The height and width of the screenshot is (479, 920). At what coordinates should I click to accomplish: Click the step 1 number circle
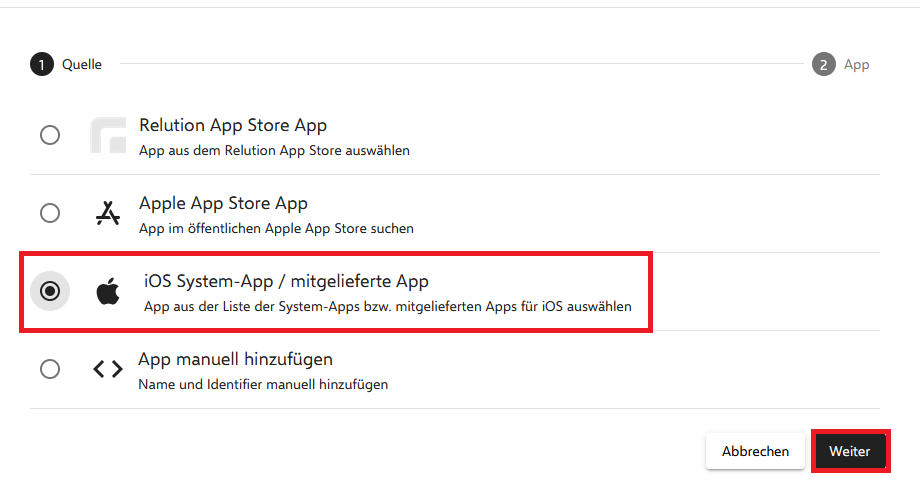click(x=41, y=65)
